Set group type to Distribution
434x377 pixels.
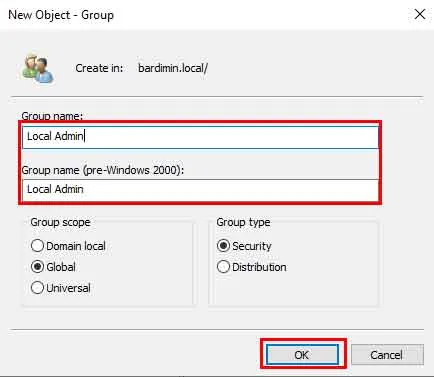252,267
